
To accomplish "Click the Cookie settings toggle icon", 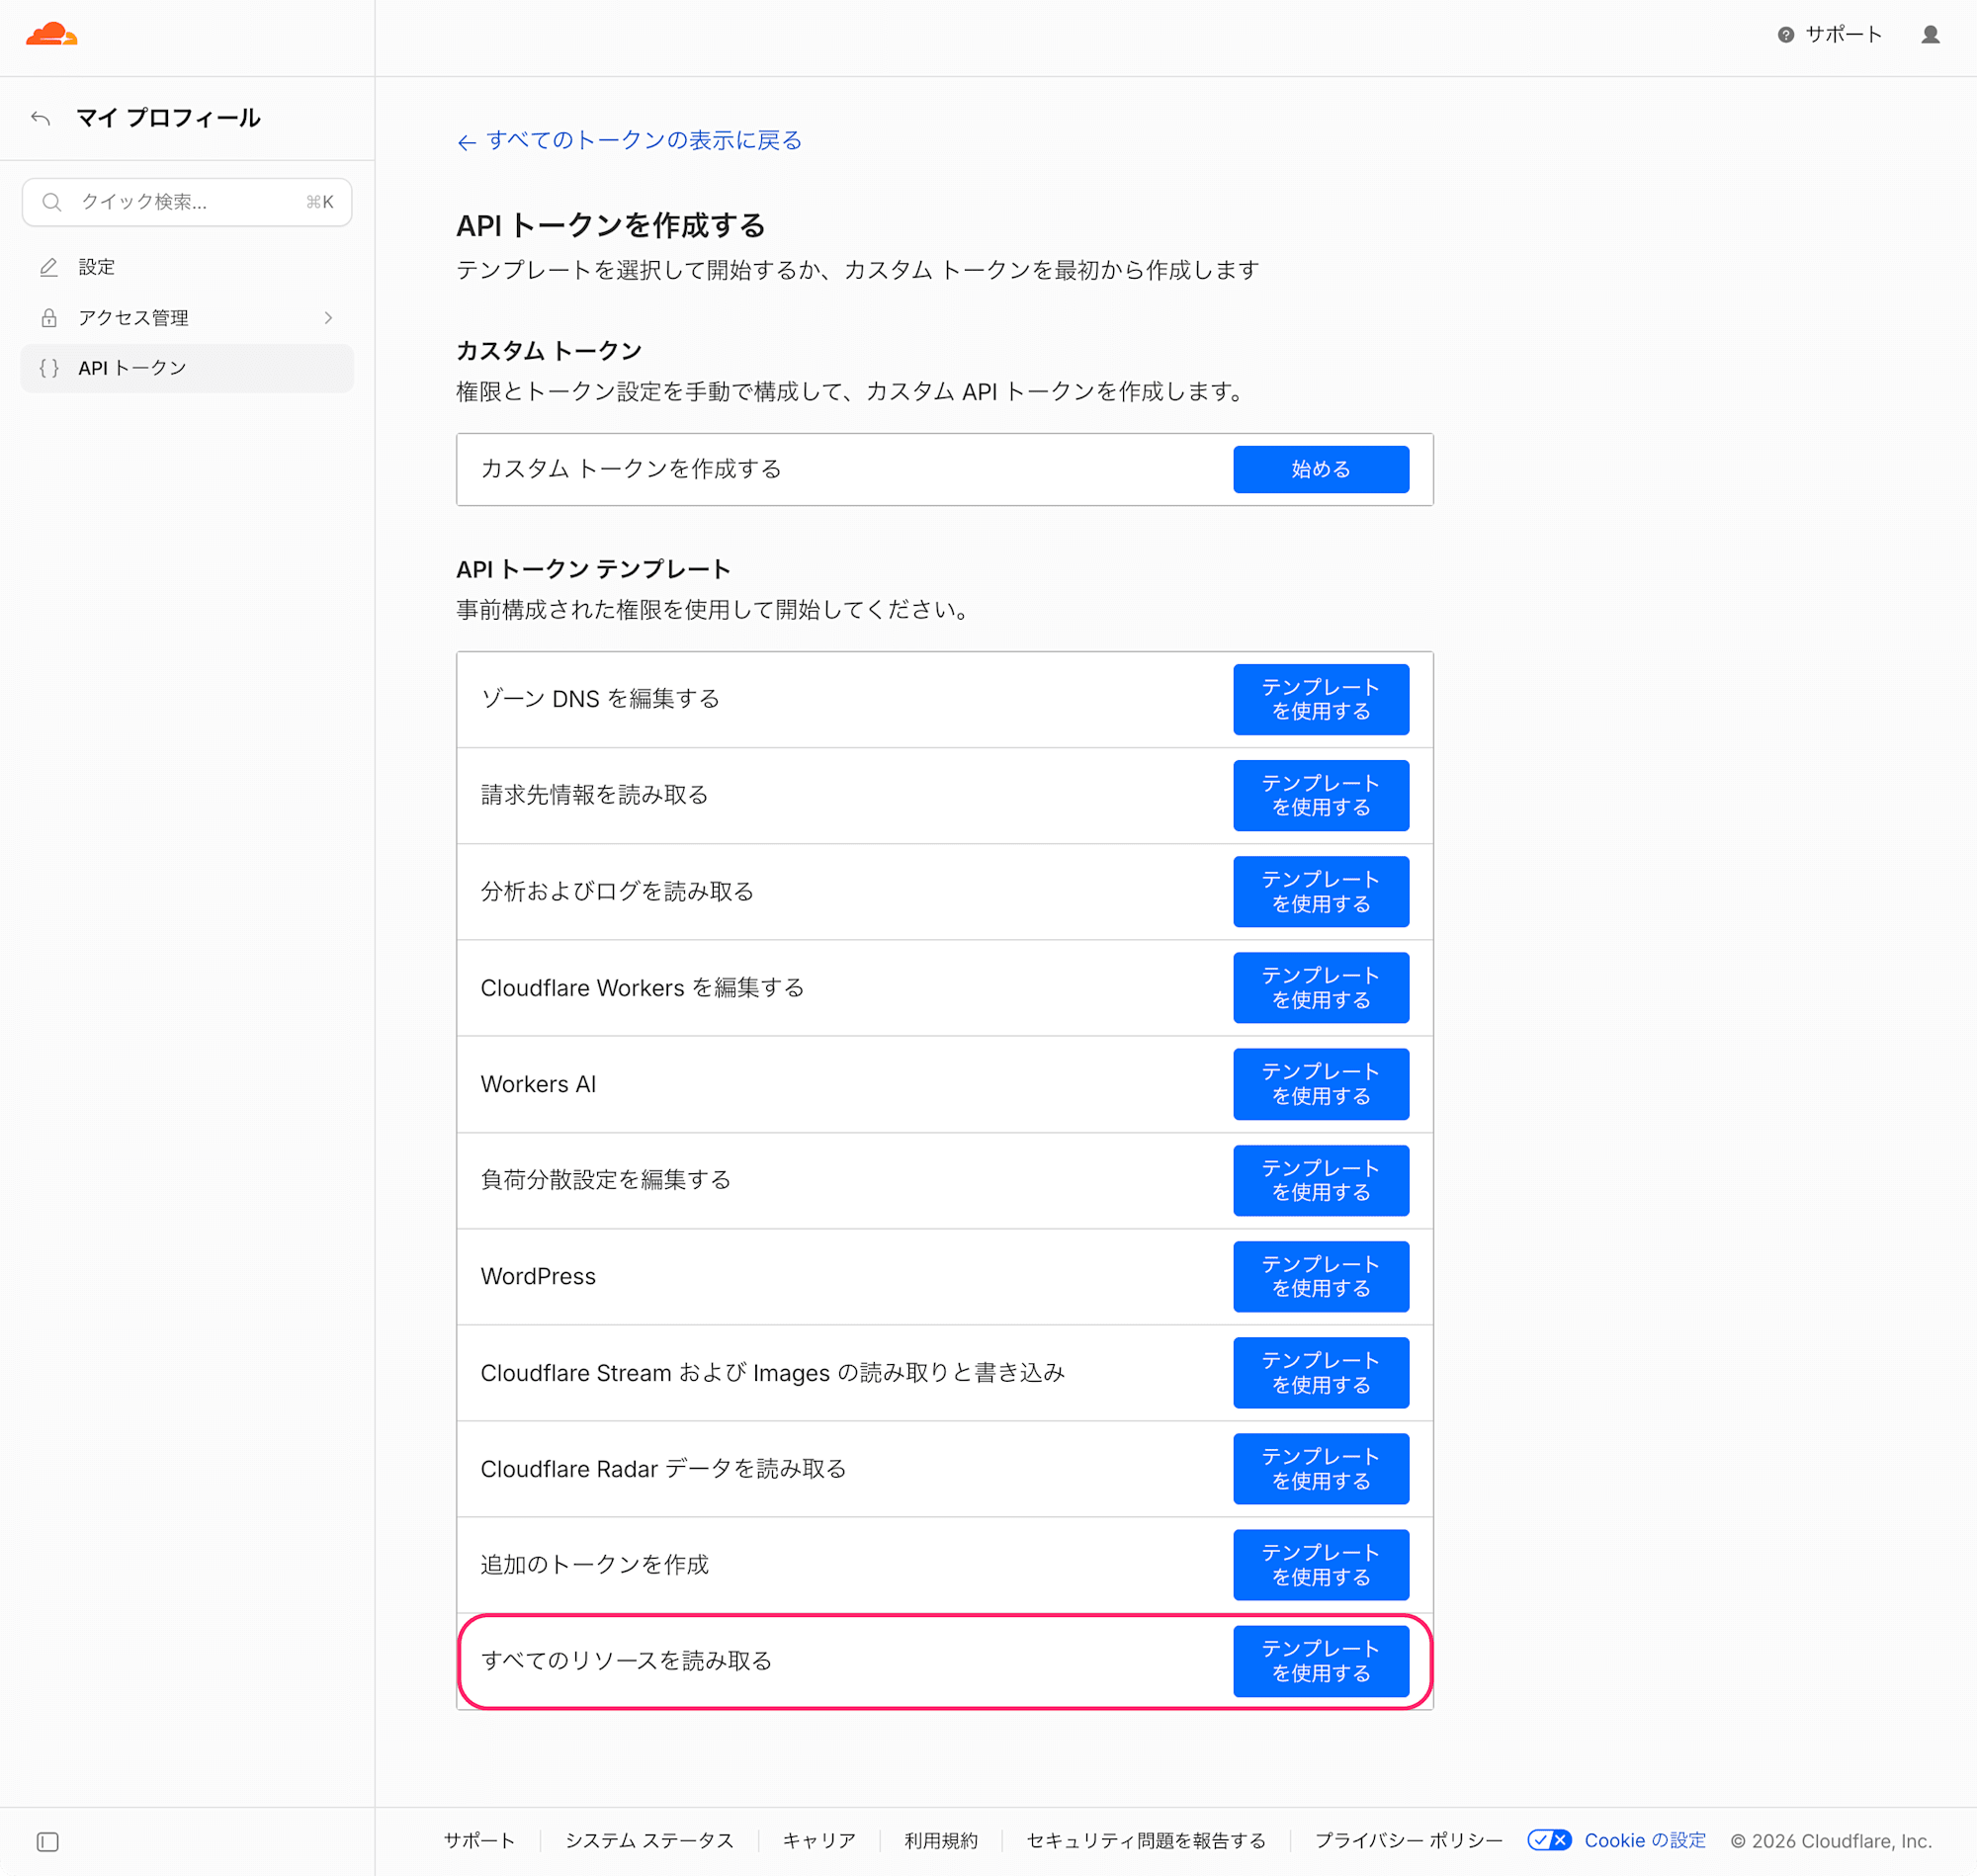I will pyautogui.click(x=1549, y=1840).
